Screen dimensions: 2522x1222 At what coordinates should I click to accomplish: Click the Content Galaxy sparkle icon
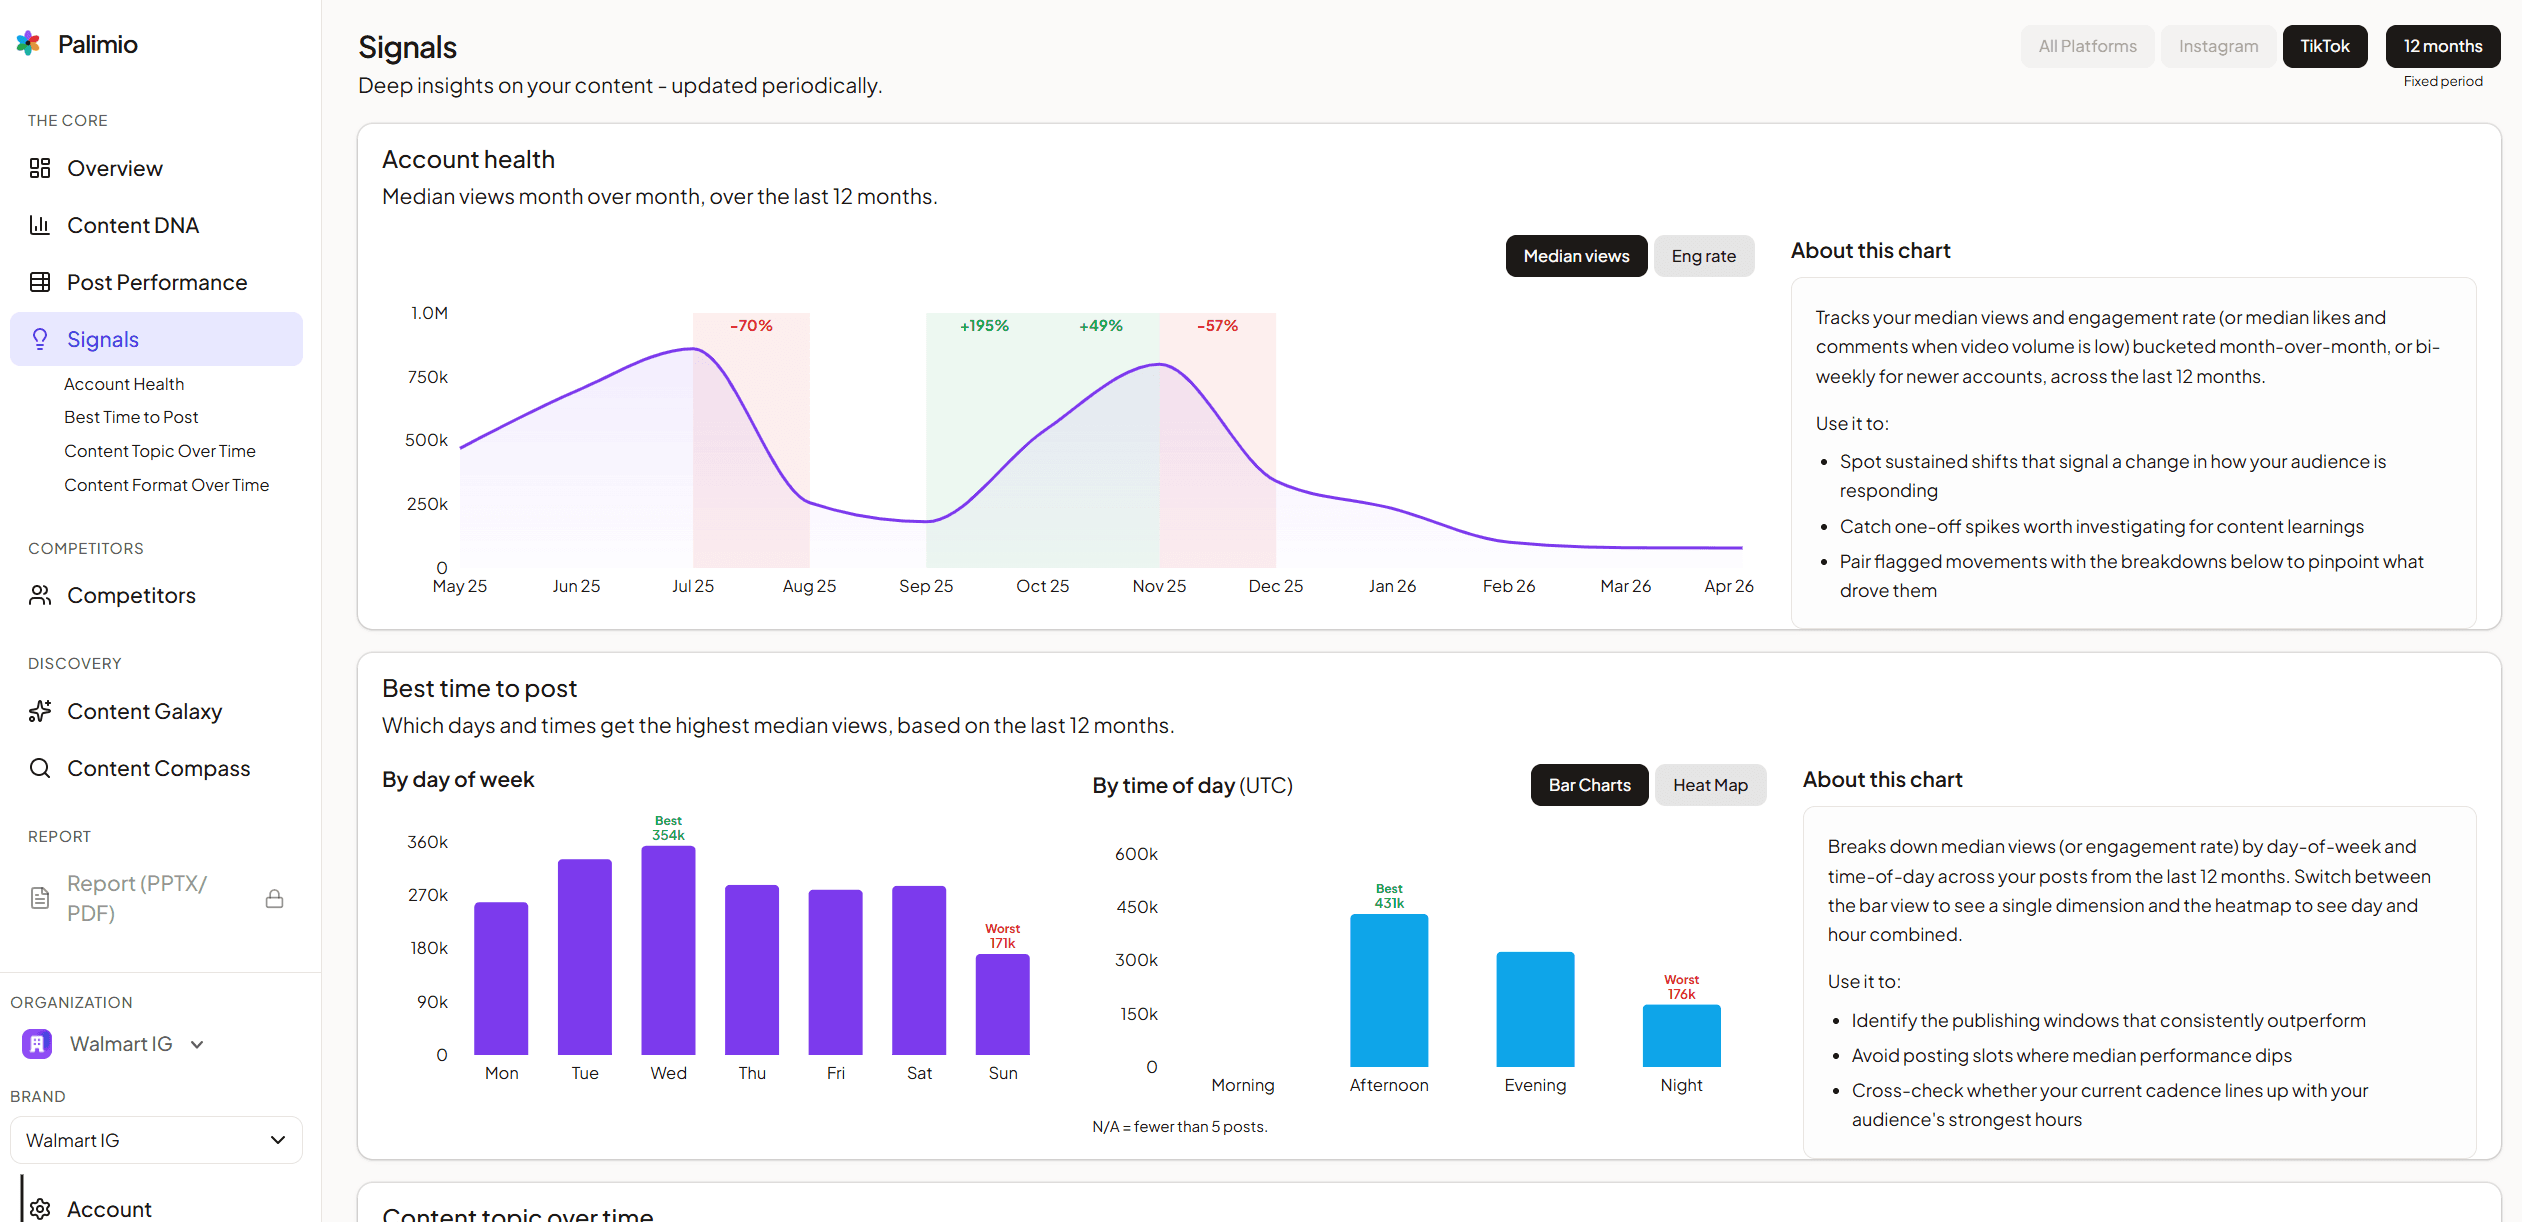pos(40,711)
